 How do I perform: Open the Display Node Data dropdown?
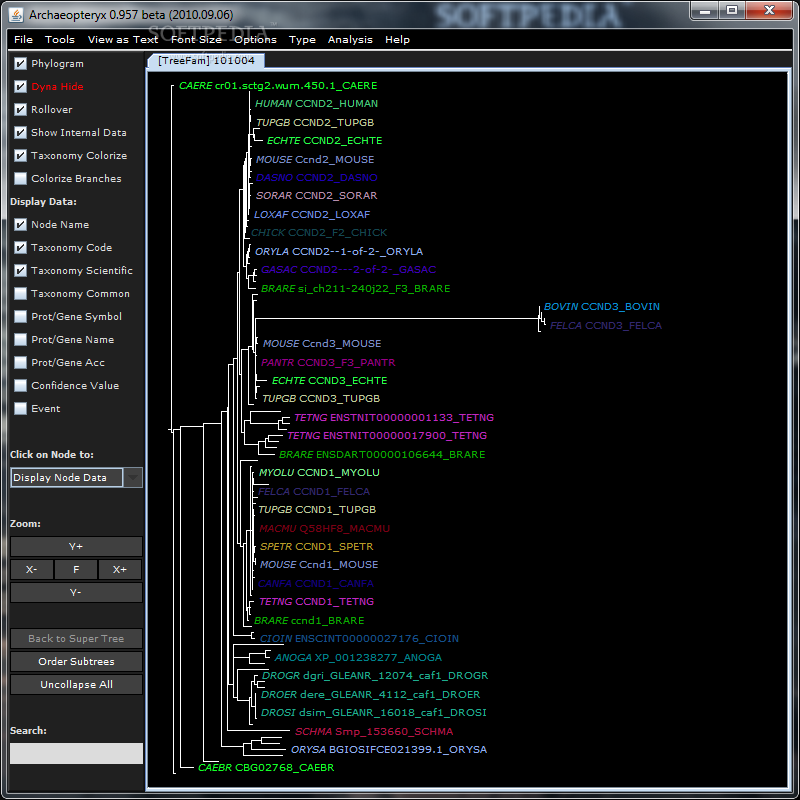(76, 478)
